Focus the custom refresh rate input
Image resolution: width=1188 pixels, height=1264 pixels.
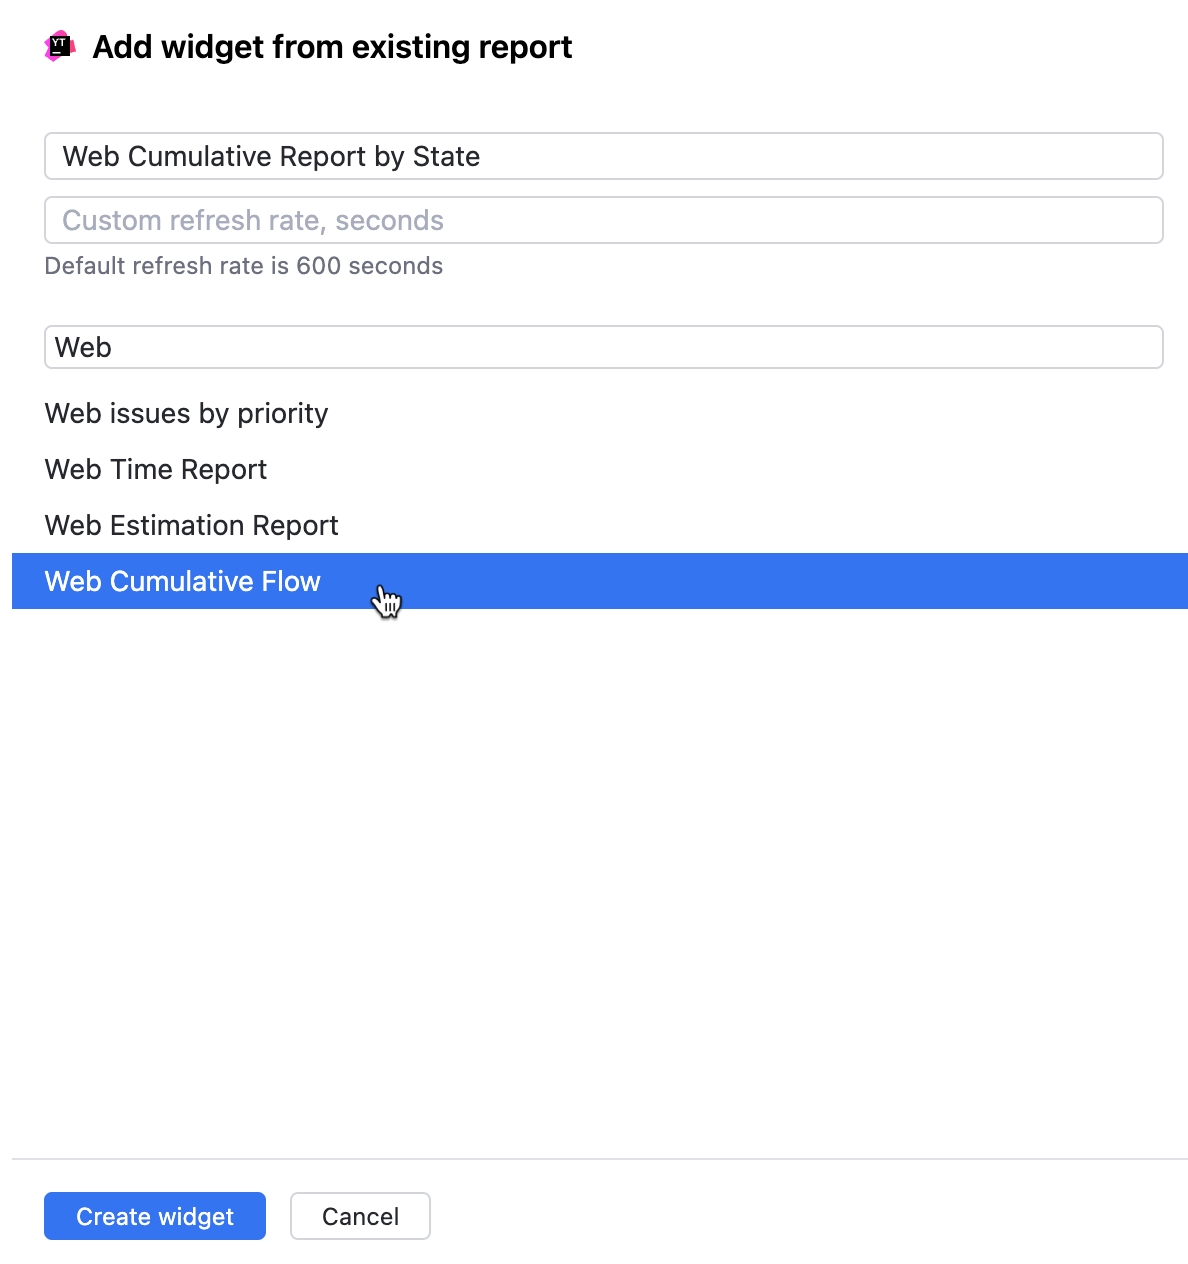603,220
